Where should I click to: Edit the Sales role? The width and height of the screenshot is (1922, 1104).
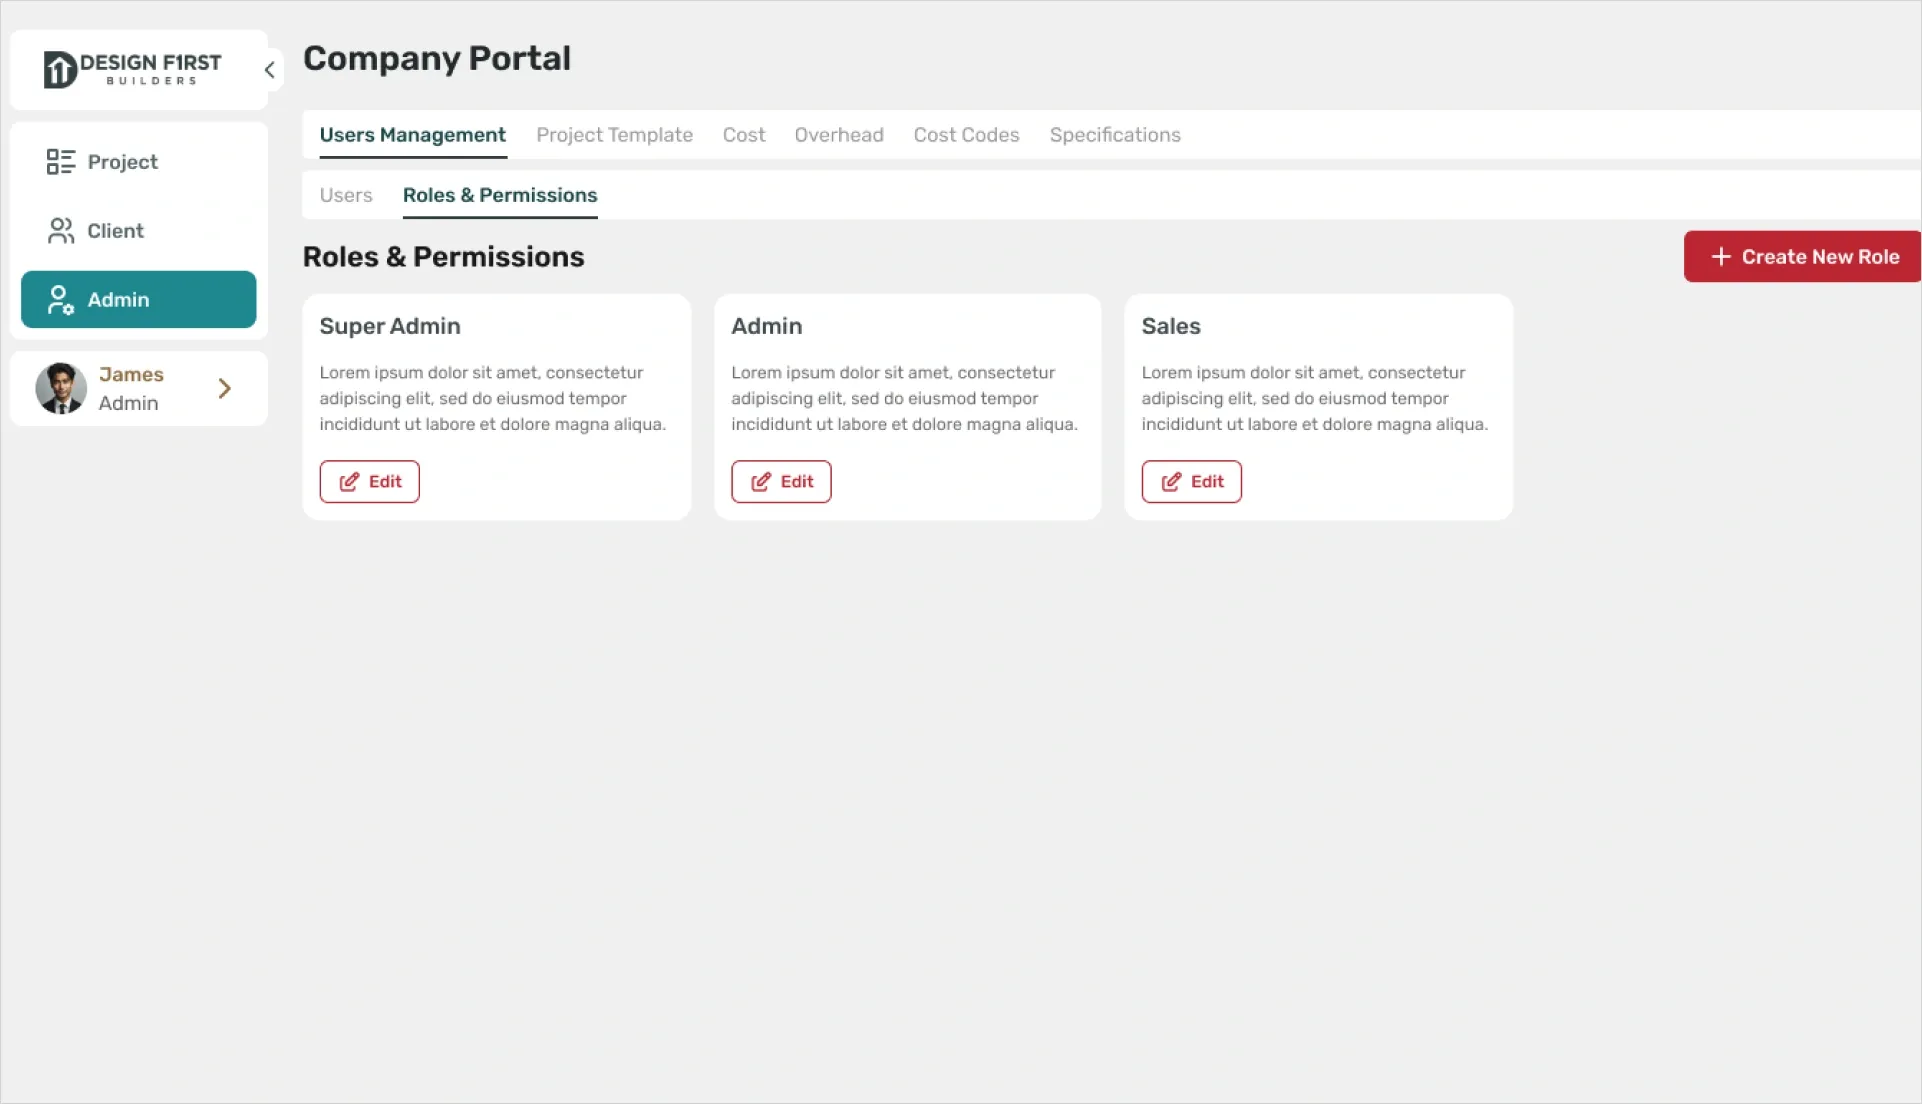point(1191,481)
